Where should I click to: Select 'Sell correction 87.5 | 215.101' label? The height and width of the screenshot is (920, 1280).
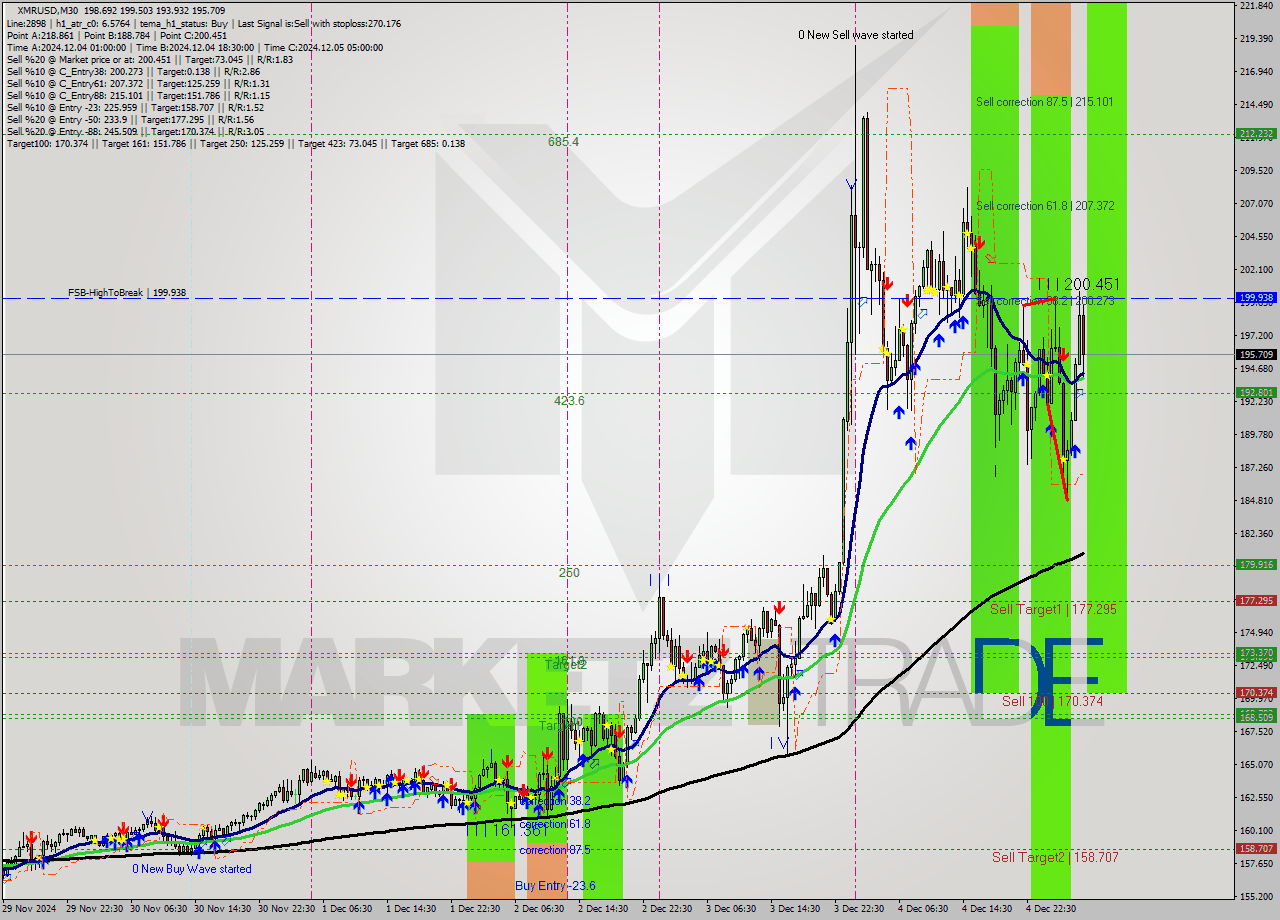(1045, 102)
